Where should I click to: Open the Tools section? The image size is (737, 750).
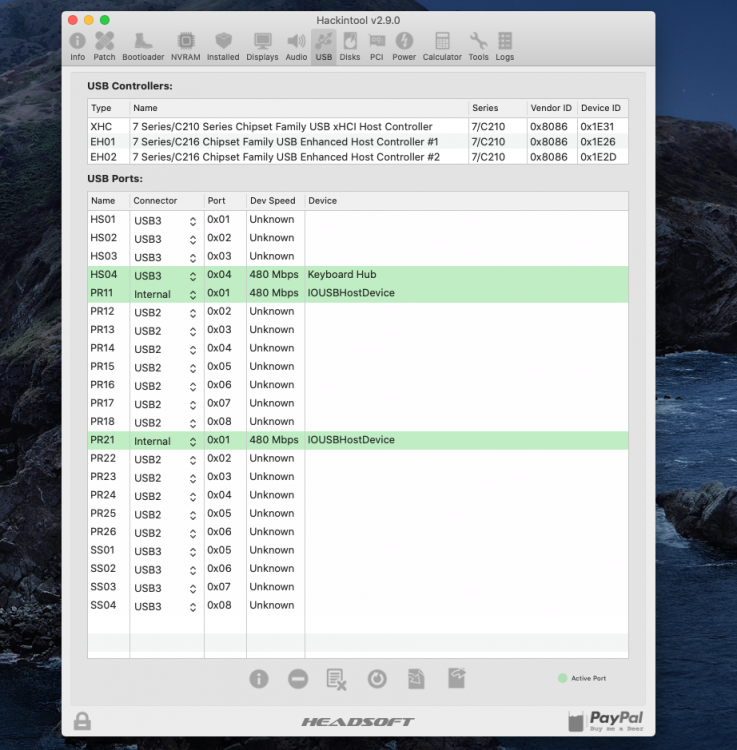478,46
